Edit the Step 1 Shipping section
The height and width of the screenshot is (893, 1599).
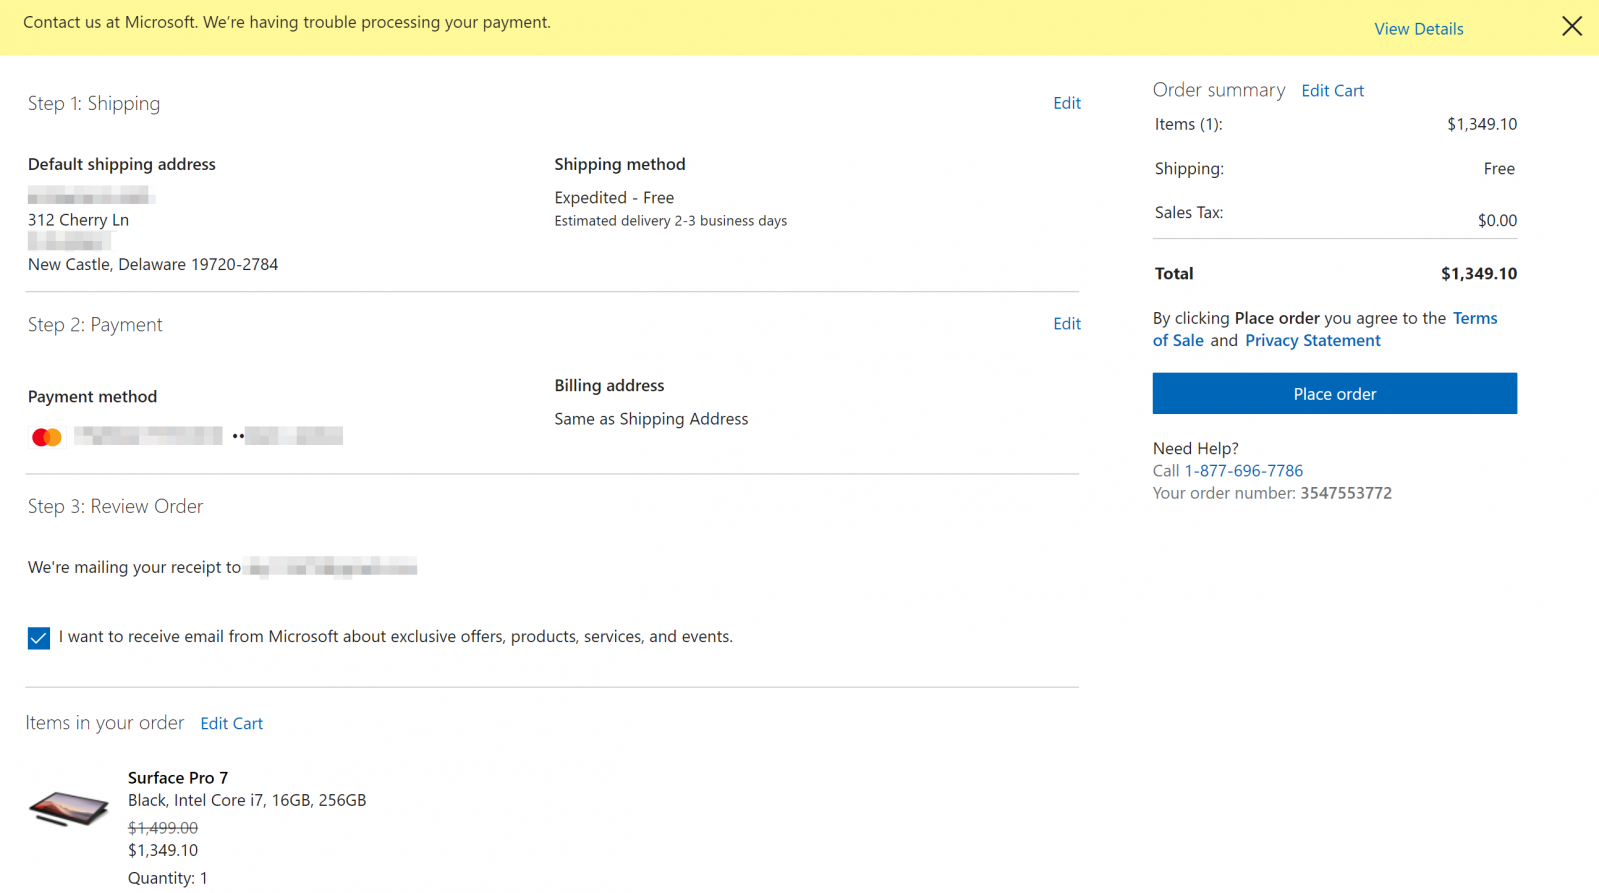pos(1066,103)
